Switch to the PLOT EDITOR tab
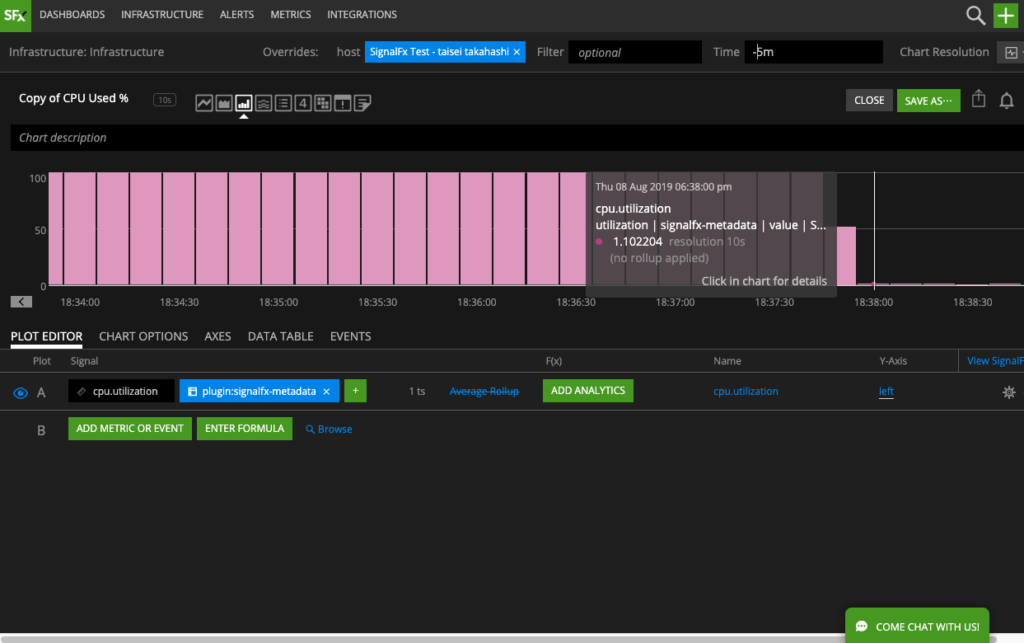This screenshot has height=643, width=1024. 46,336
